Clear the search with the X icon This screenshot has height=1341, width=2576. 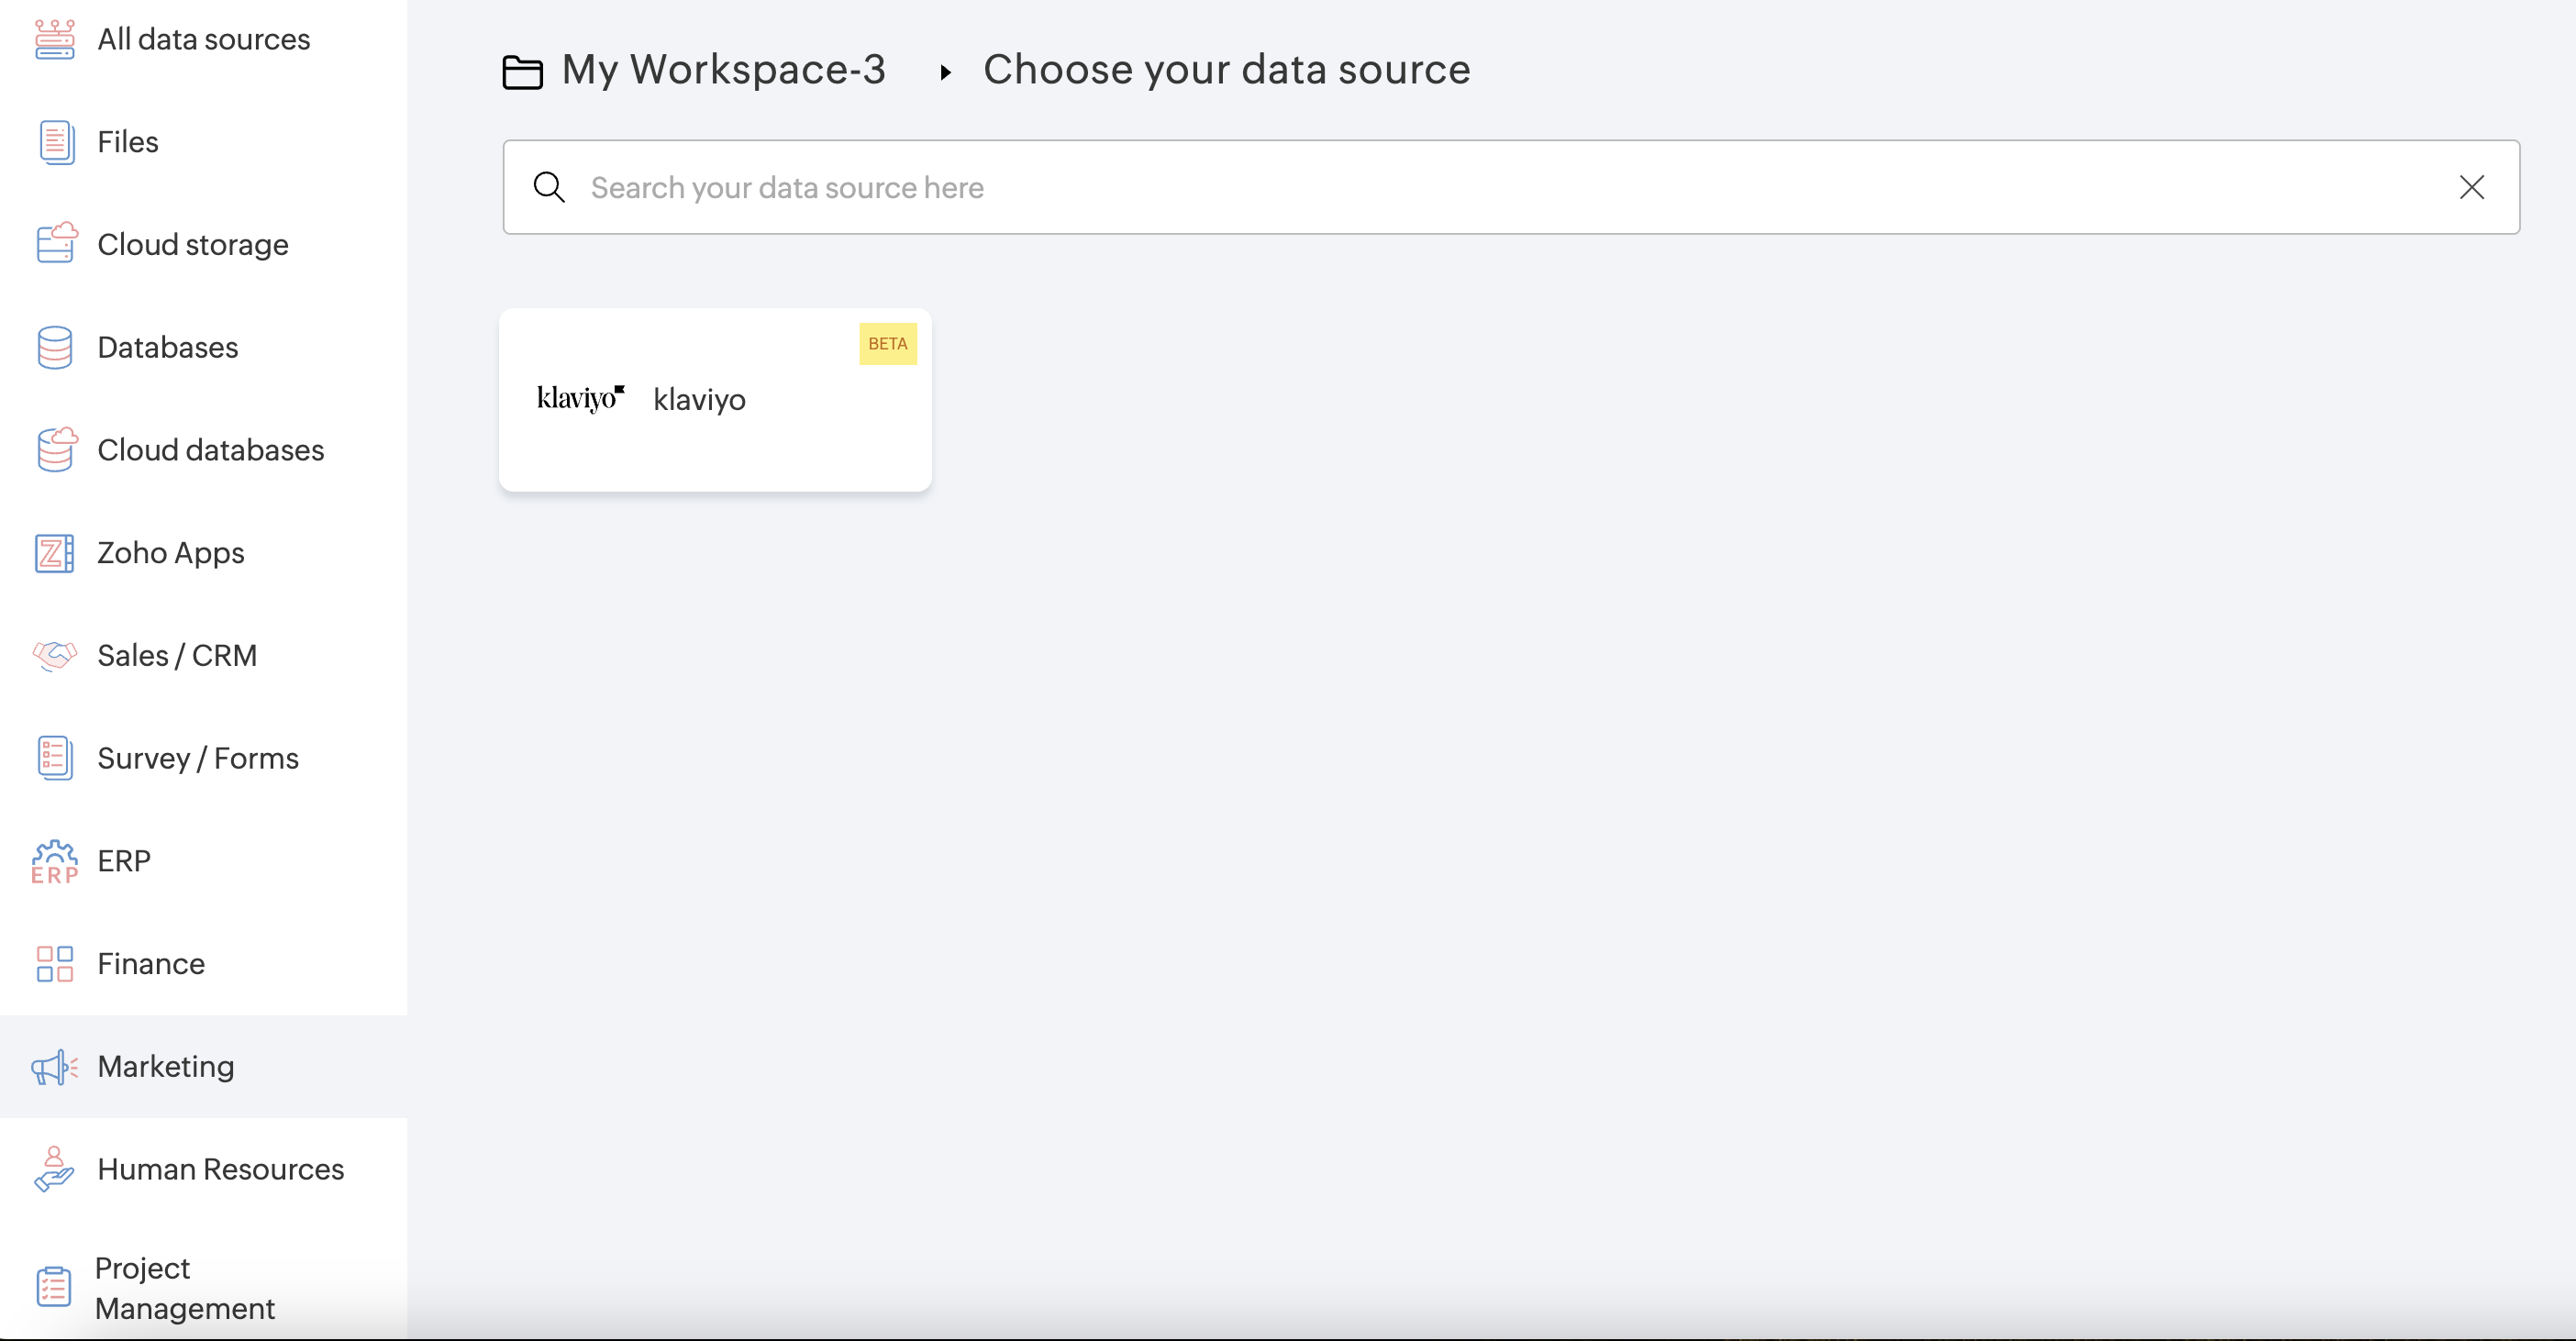tap(2471, 187)
